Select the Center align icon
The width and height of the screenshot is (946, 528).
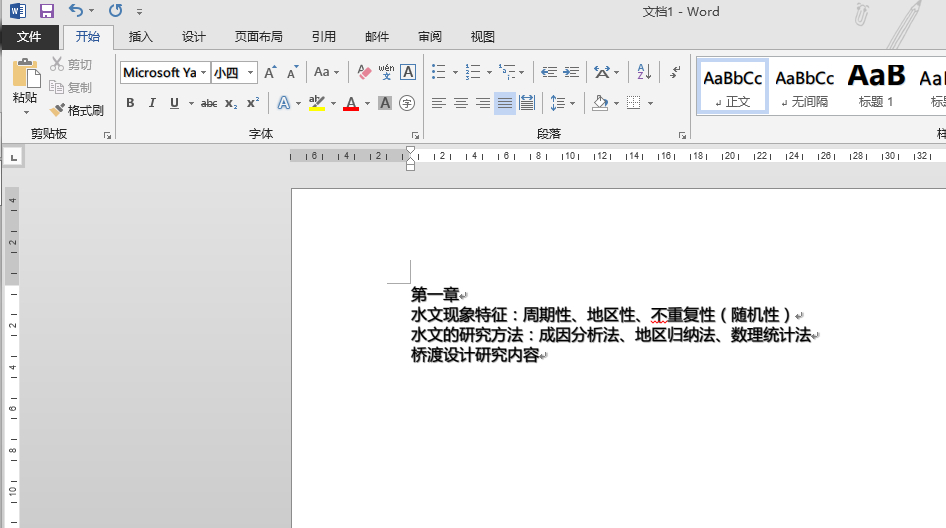pyautogui.click(x=461, y=103)
